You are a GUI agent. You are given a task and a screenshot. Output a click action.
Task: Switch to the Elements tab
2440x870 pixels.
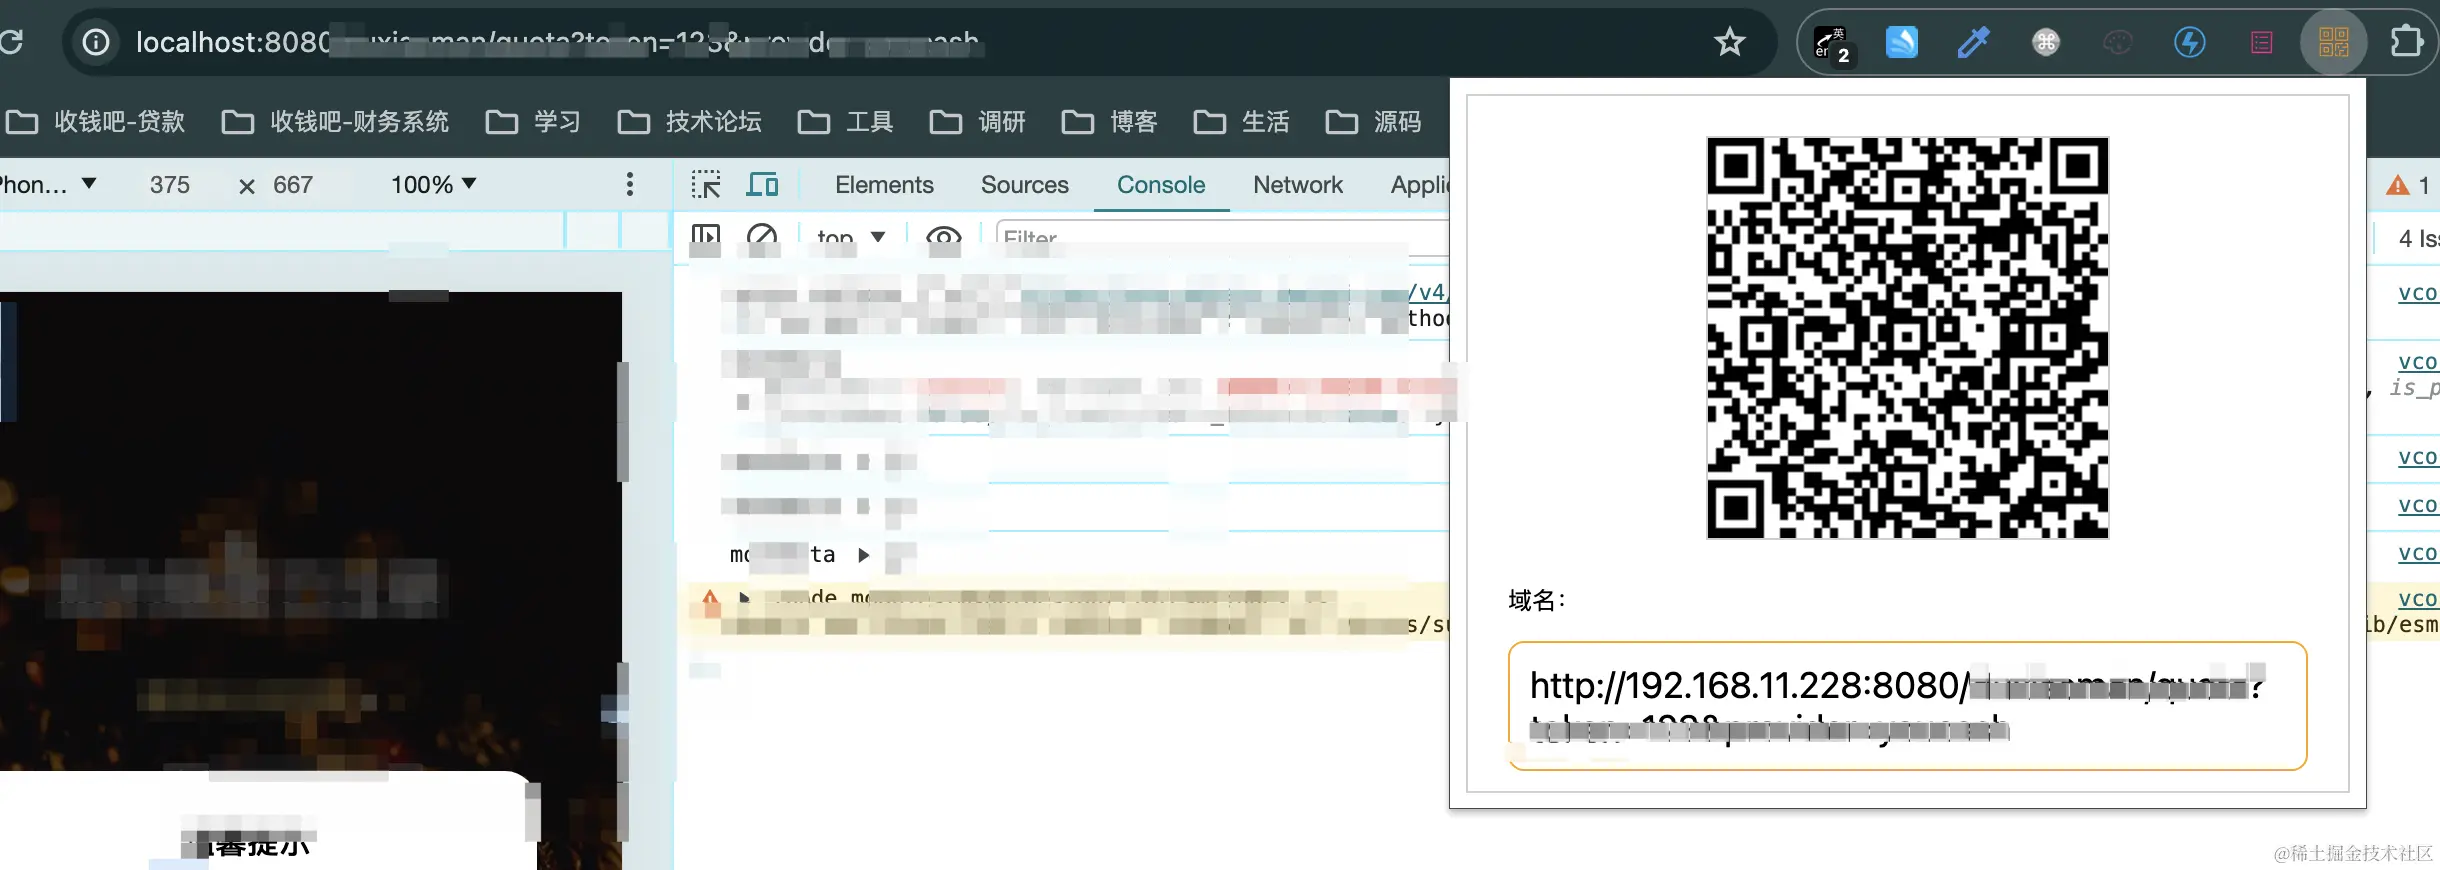pyautogui.click(x=884, y=185)
